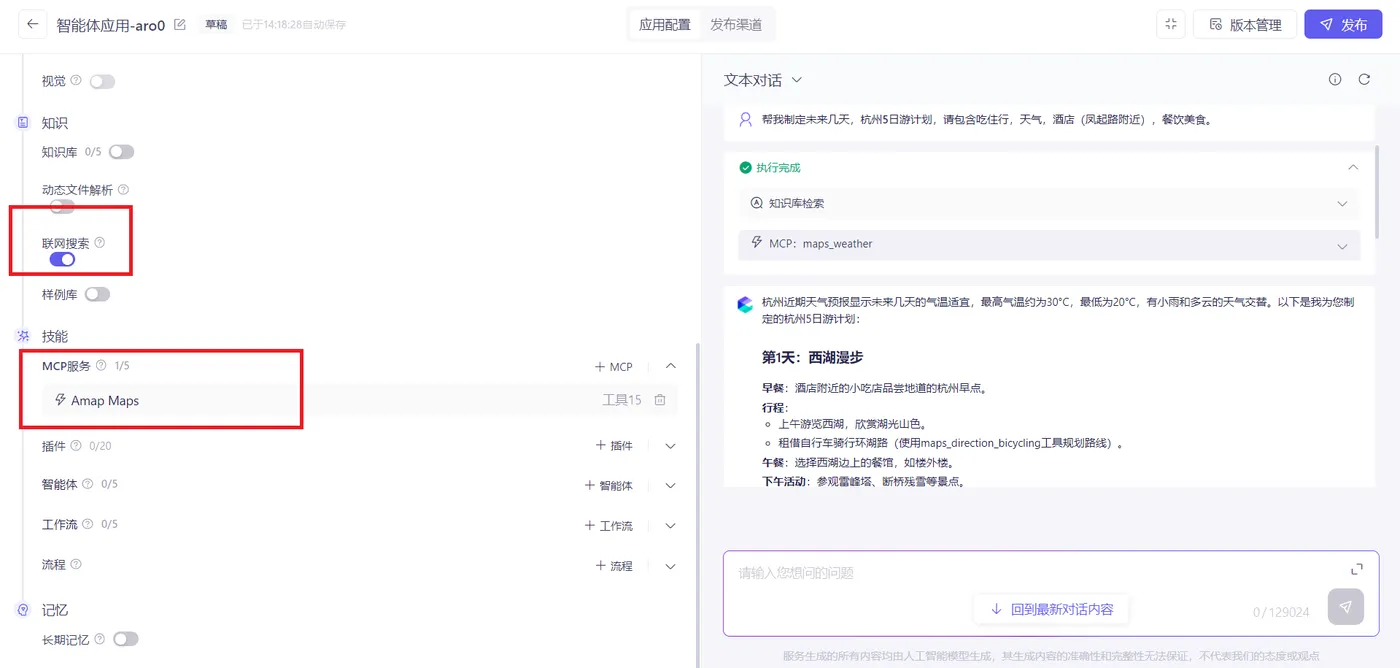The image size is (1400, 668).
Task: Disable the 联网搜索 switch
Action: point(62,260)
